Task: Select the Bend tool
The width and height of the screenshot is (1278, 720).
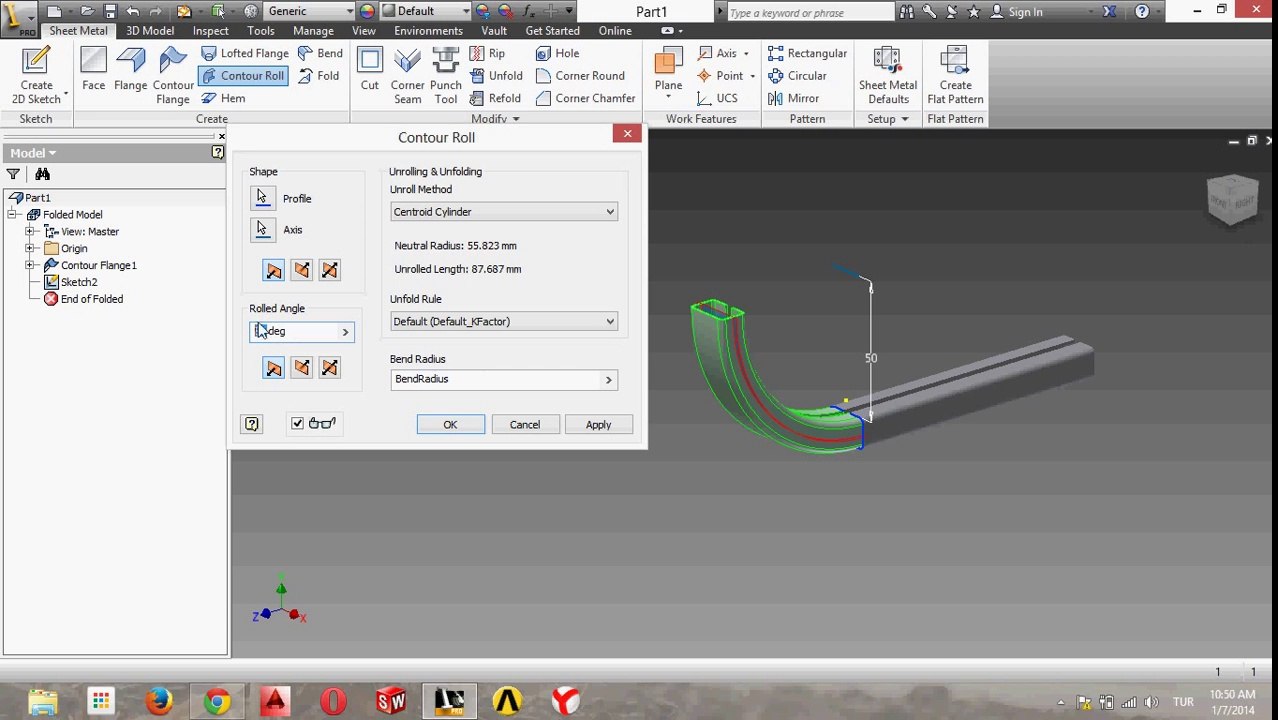Action: click(320, 53)
